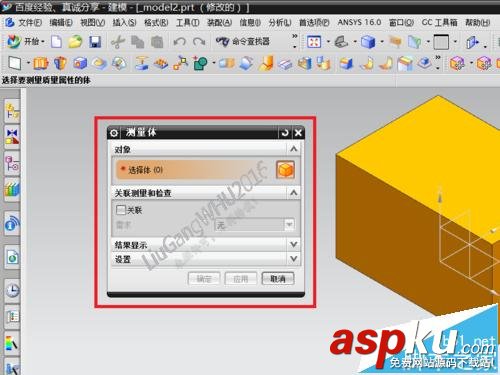500x375 pixels.
Task: Click the Save floppy disk icon
Action: click(x=95, y=42)
